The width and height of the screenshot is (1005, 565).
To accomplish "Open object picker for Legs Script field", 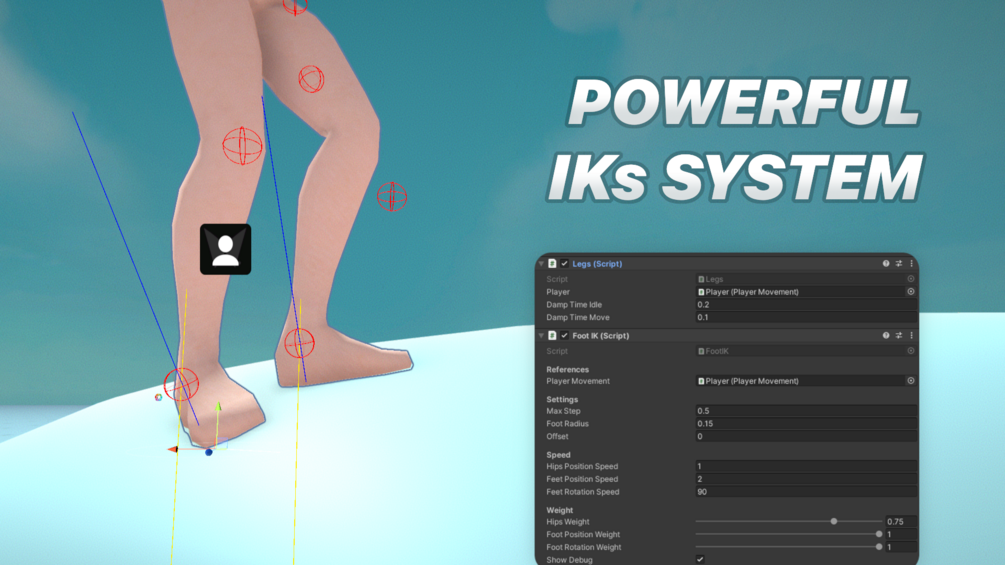I will coord(911,279).
